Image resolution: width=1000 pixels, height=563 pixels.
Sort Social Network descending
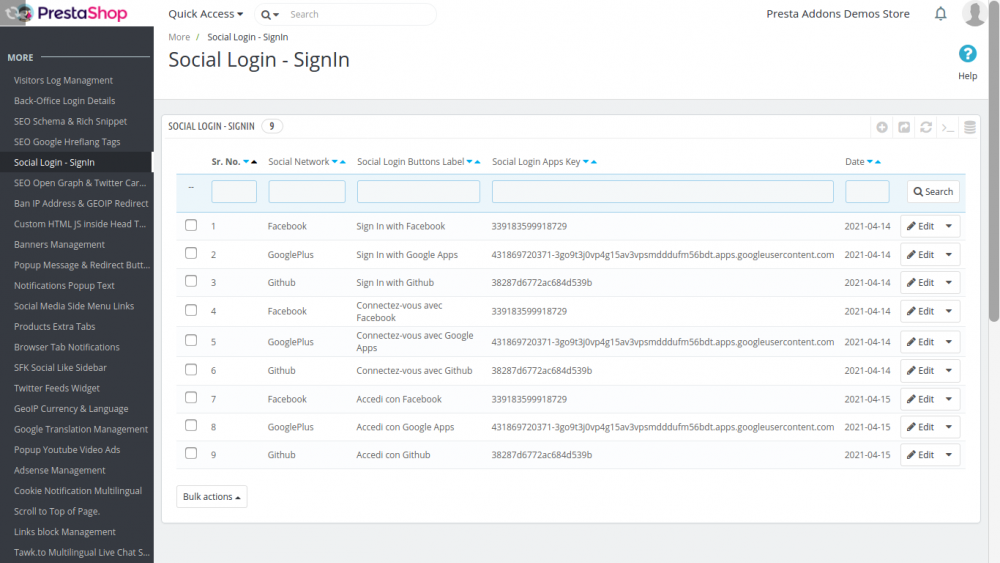pos(335,162)
